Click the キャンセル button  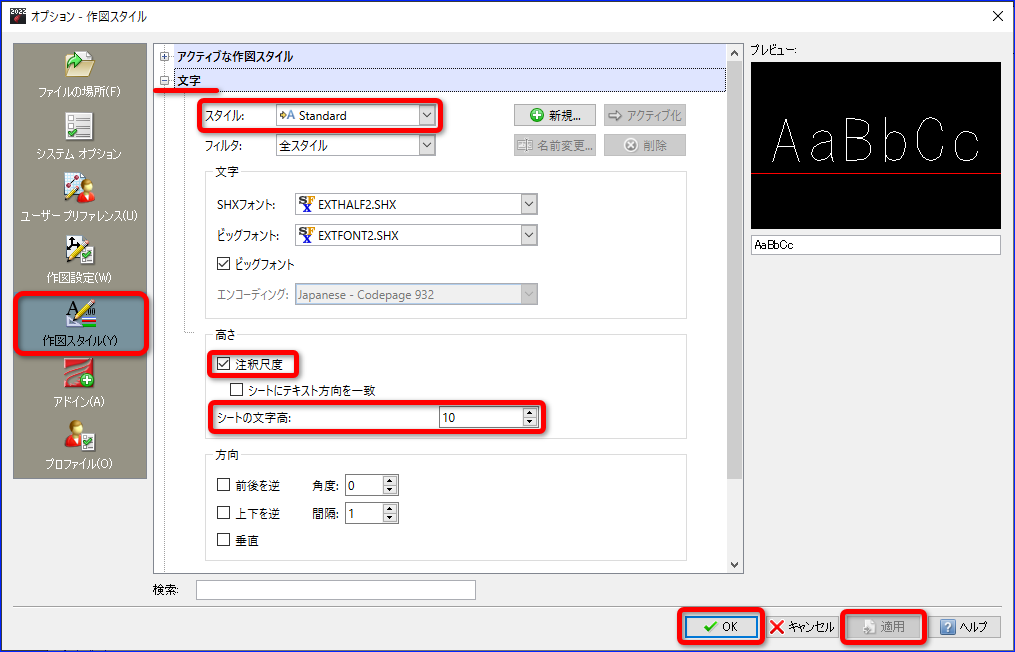coord(801,627)
